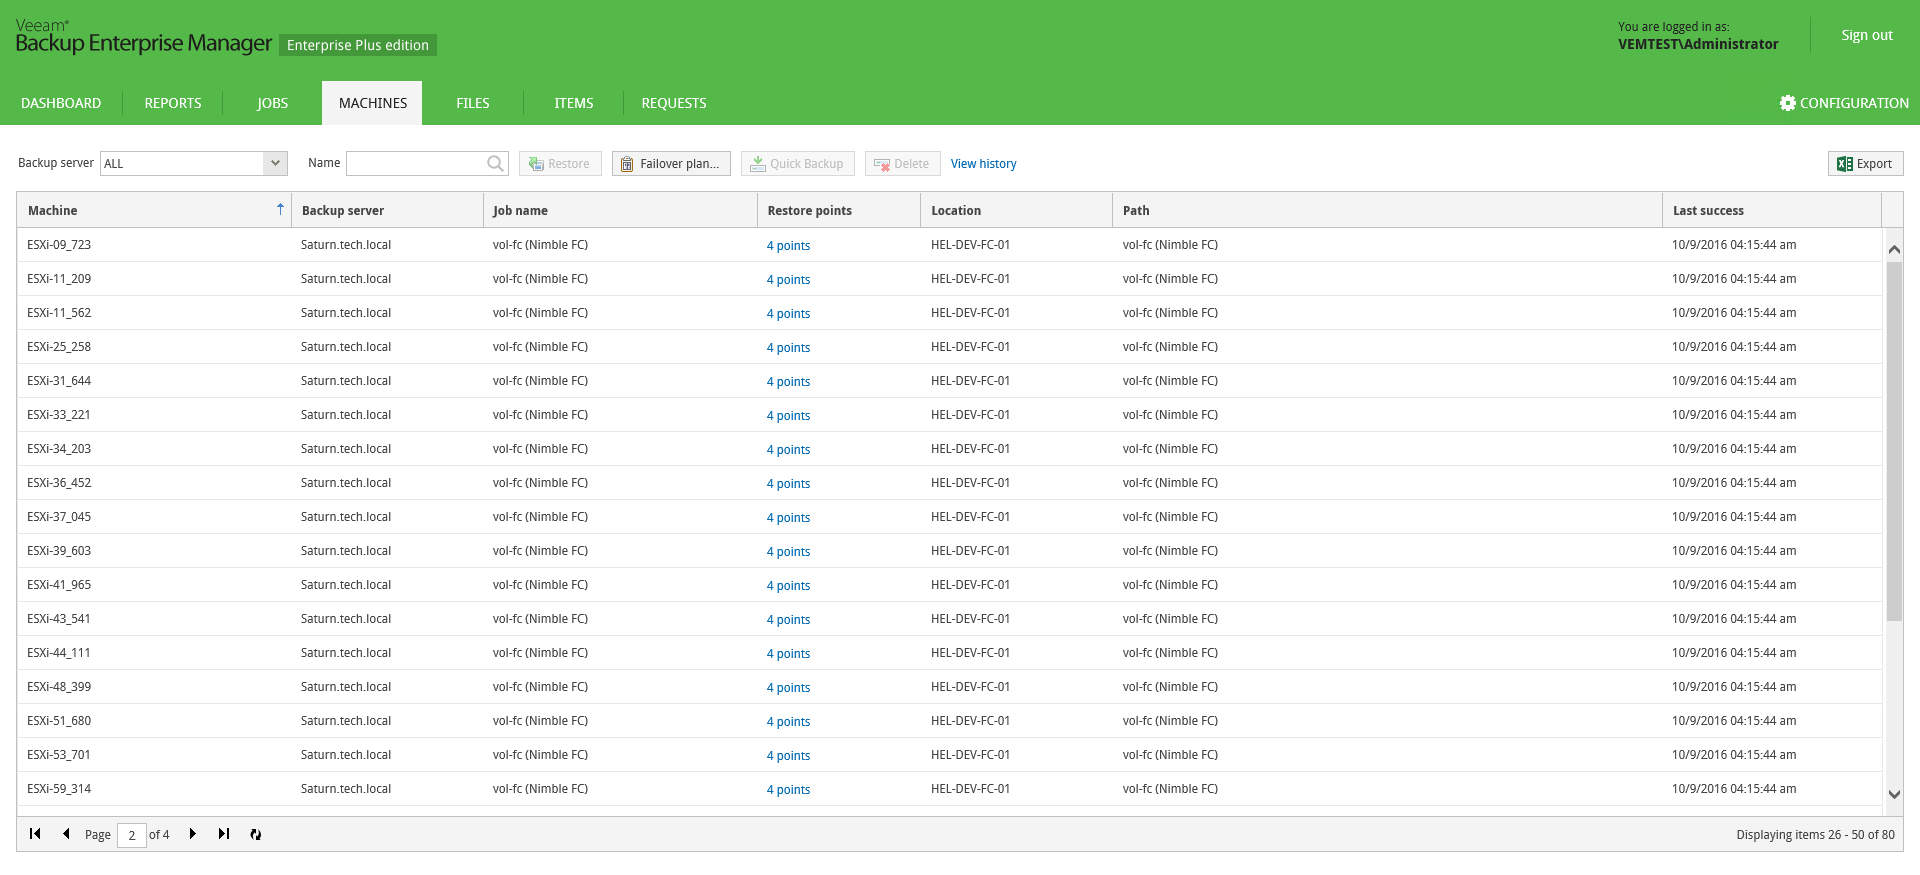Screen dimensions: 1920x875
Task: Sort by Last success column header
Action: pos(1772,210)
